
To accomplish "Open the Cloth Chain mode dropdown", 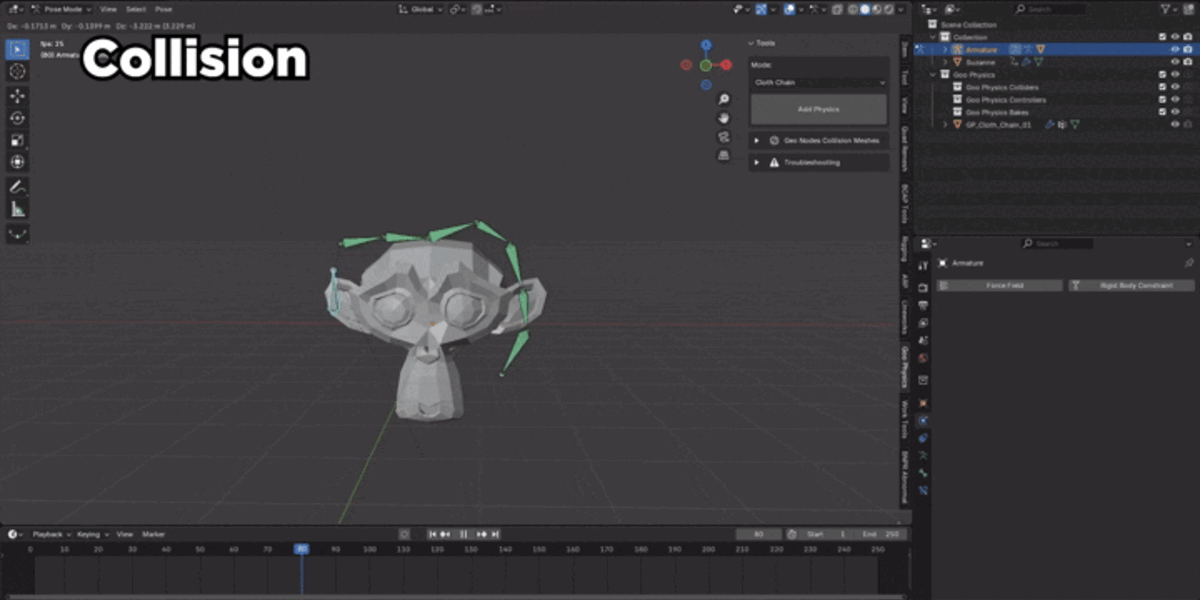I will pyautogui.click(x=819, y=83).
